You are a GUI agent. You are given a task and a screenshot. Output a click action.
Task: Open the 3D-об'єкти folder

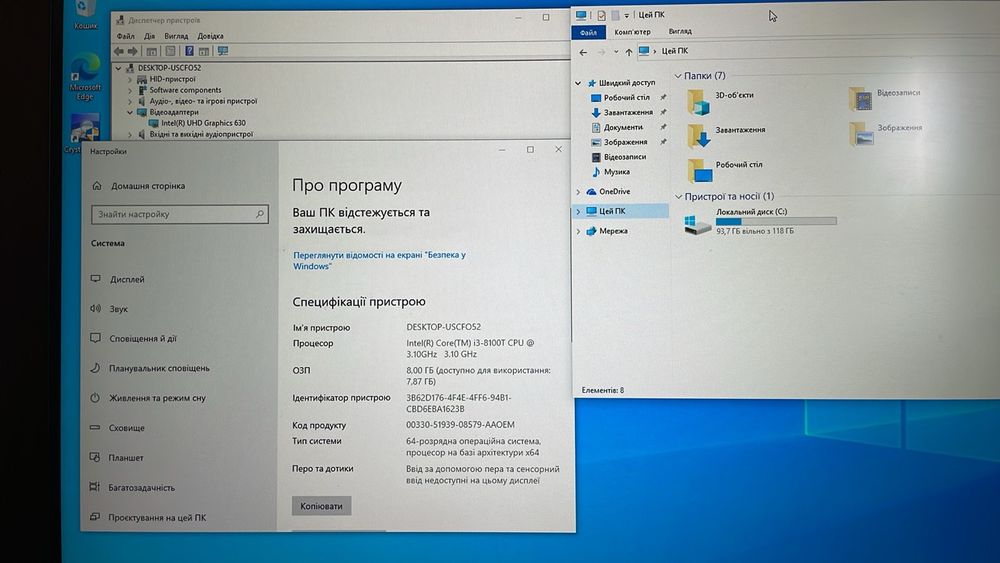tap(721, 101)
